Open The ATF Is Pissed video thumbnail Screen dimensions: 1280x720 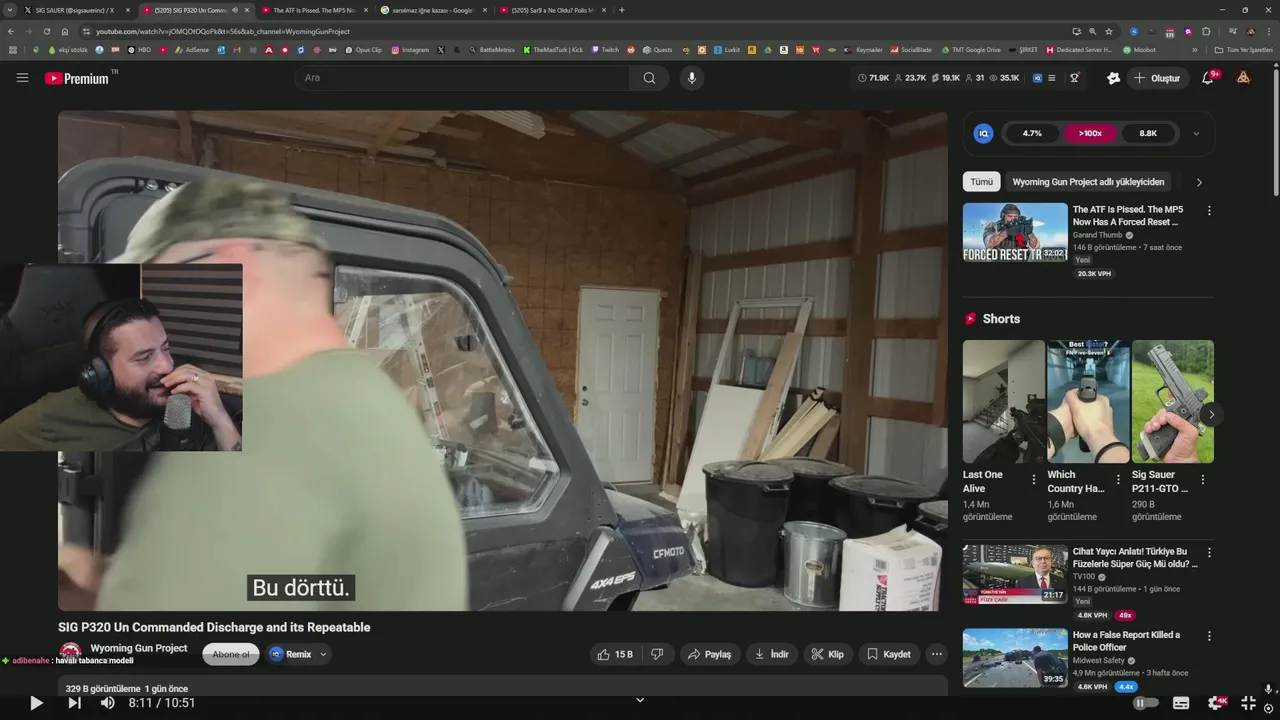click(x=1015, y=232)
